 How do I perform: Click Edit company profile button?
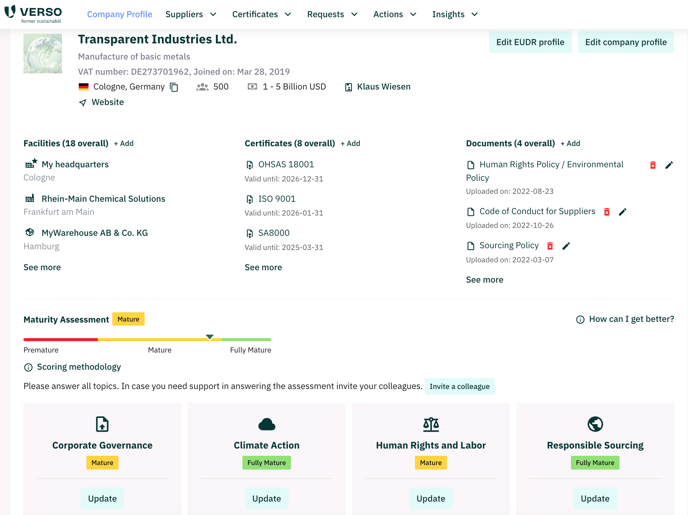(626, 42)
